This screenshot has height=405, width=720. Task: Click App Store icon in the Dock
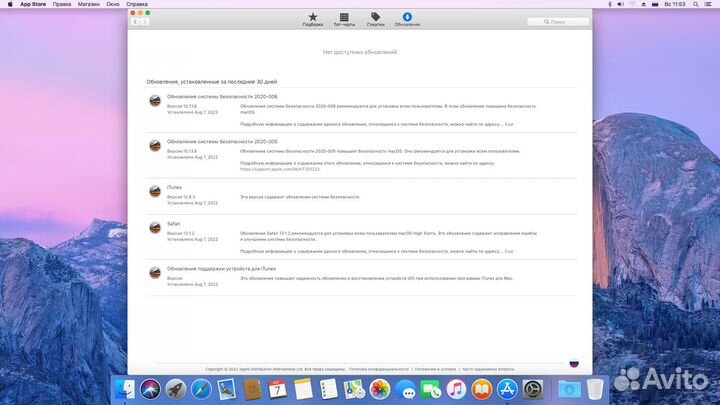[x=507, y=389]
